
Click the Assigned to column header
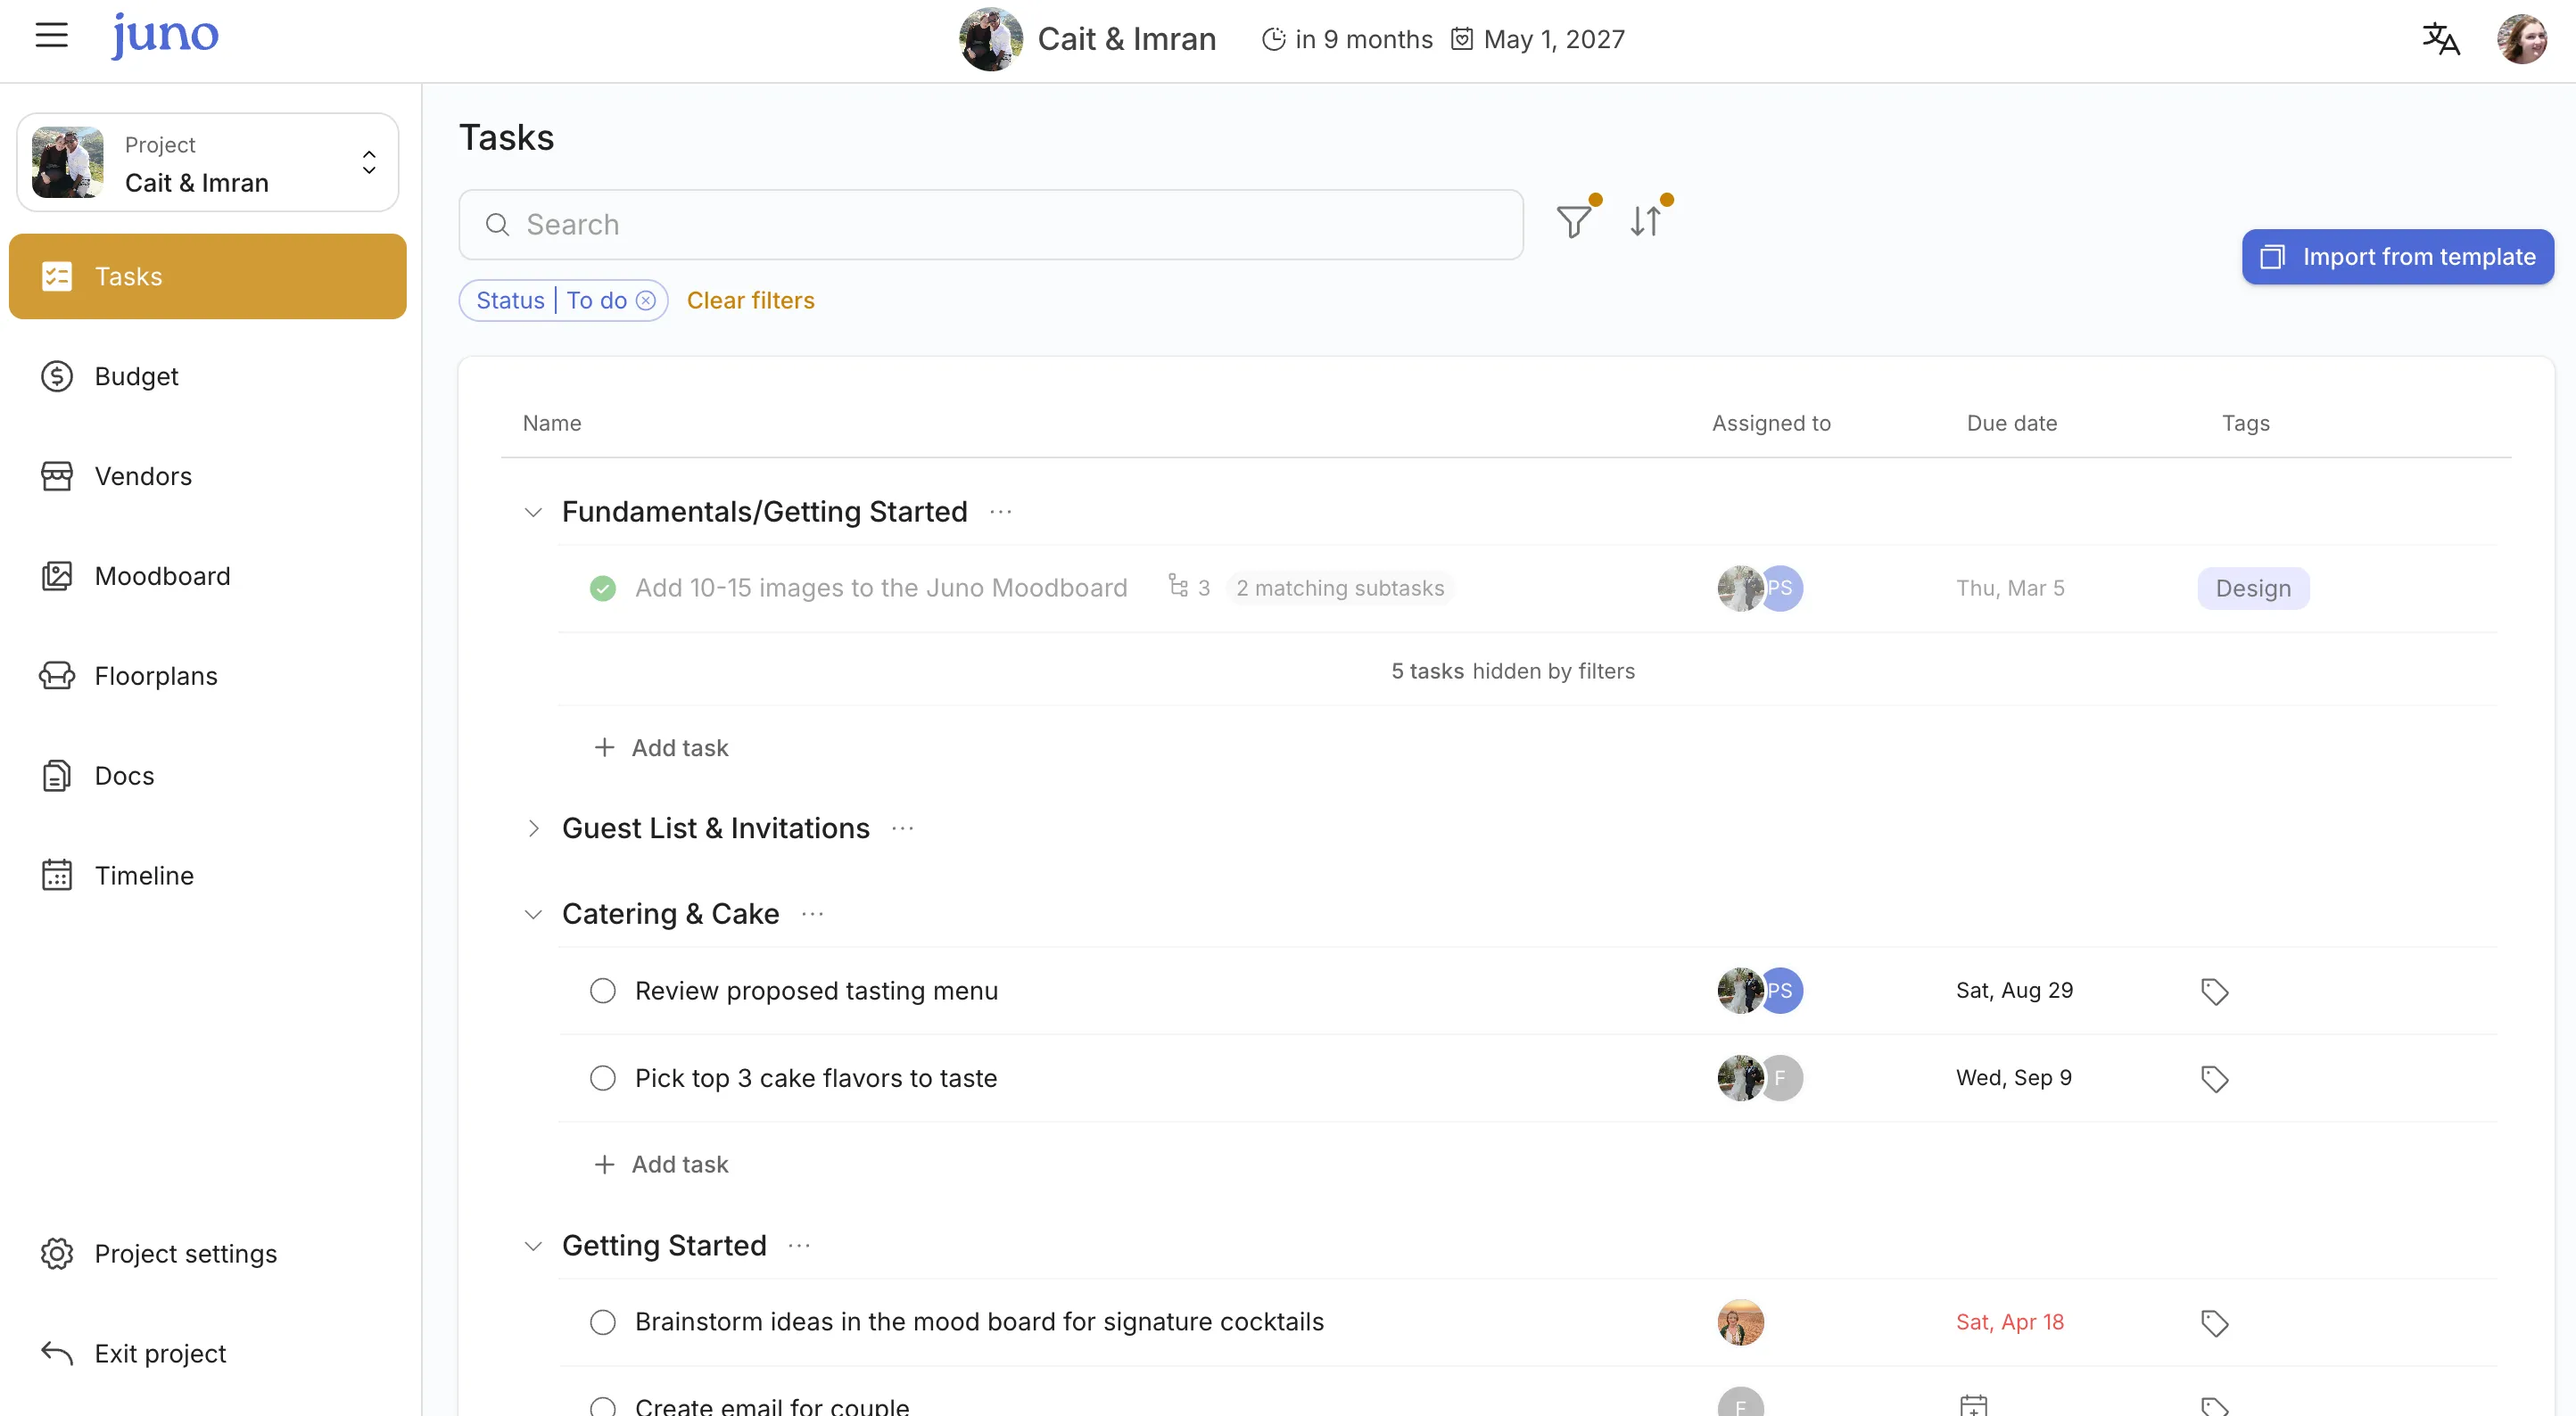(x=1771, y=423)
